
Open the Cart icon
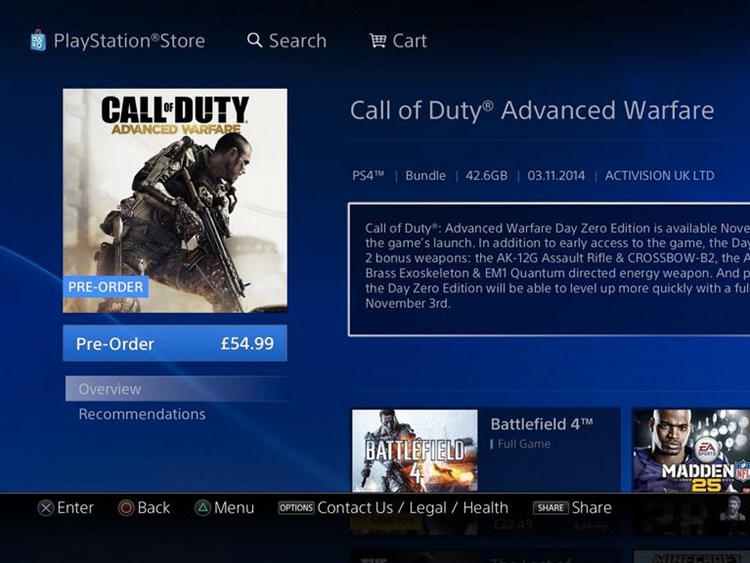pyautogui.click(x=377, y=40)
